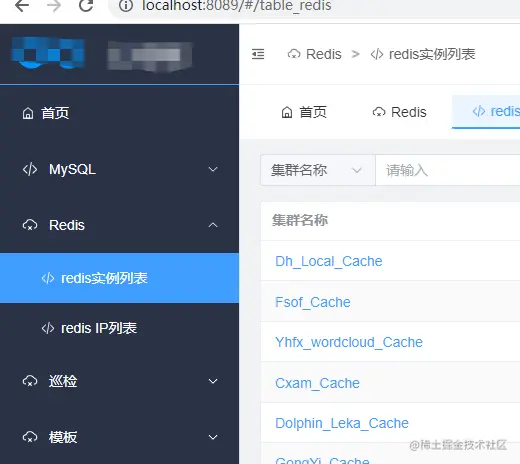
Task: Click the Redis breadcrumb link
Action: (315, 54)
